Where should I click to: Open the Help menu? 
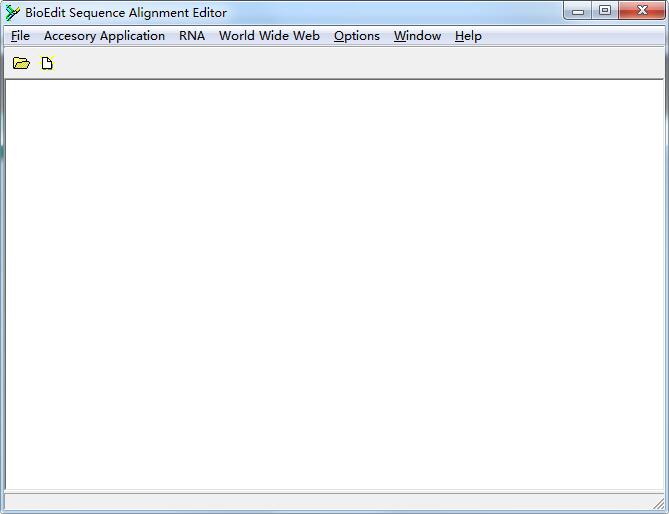468,36
